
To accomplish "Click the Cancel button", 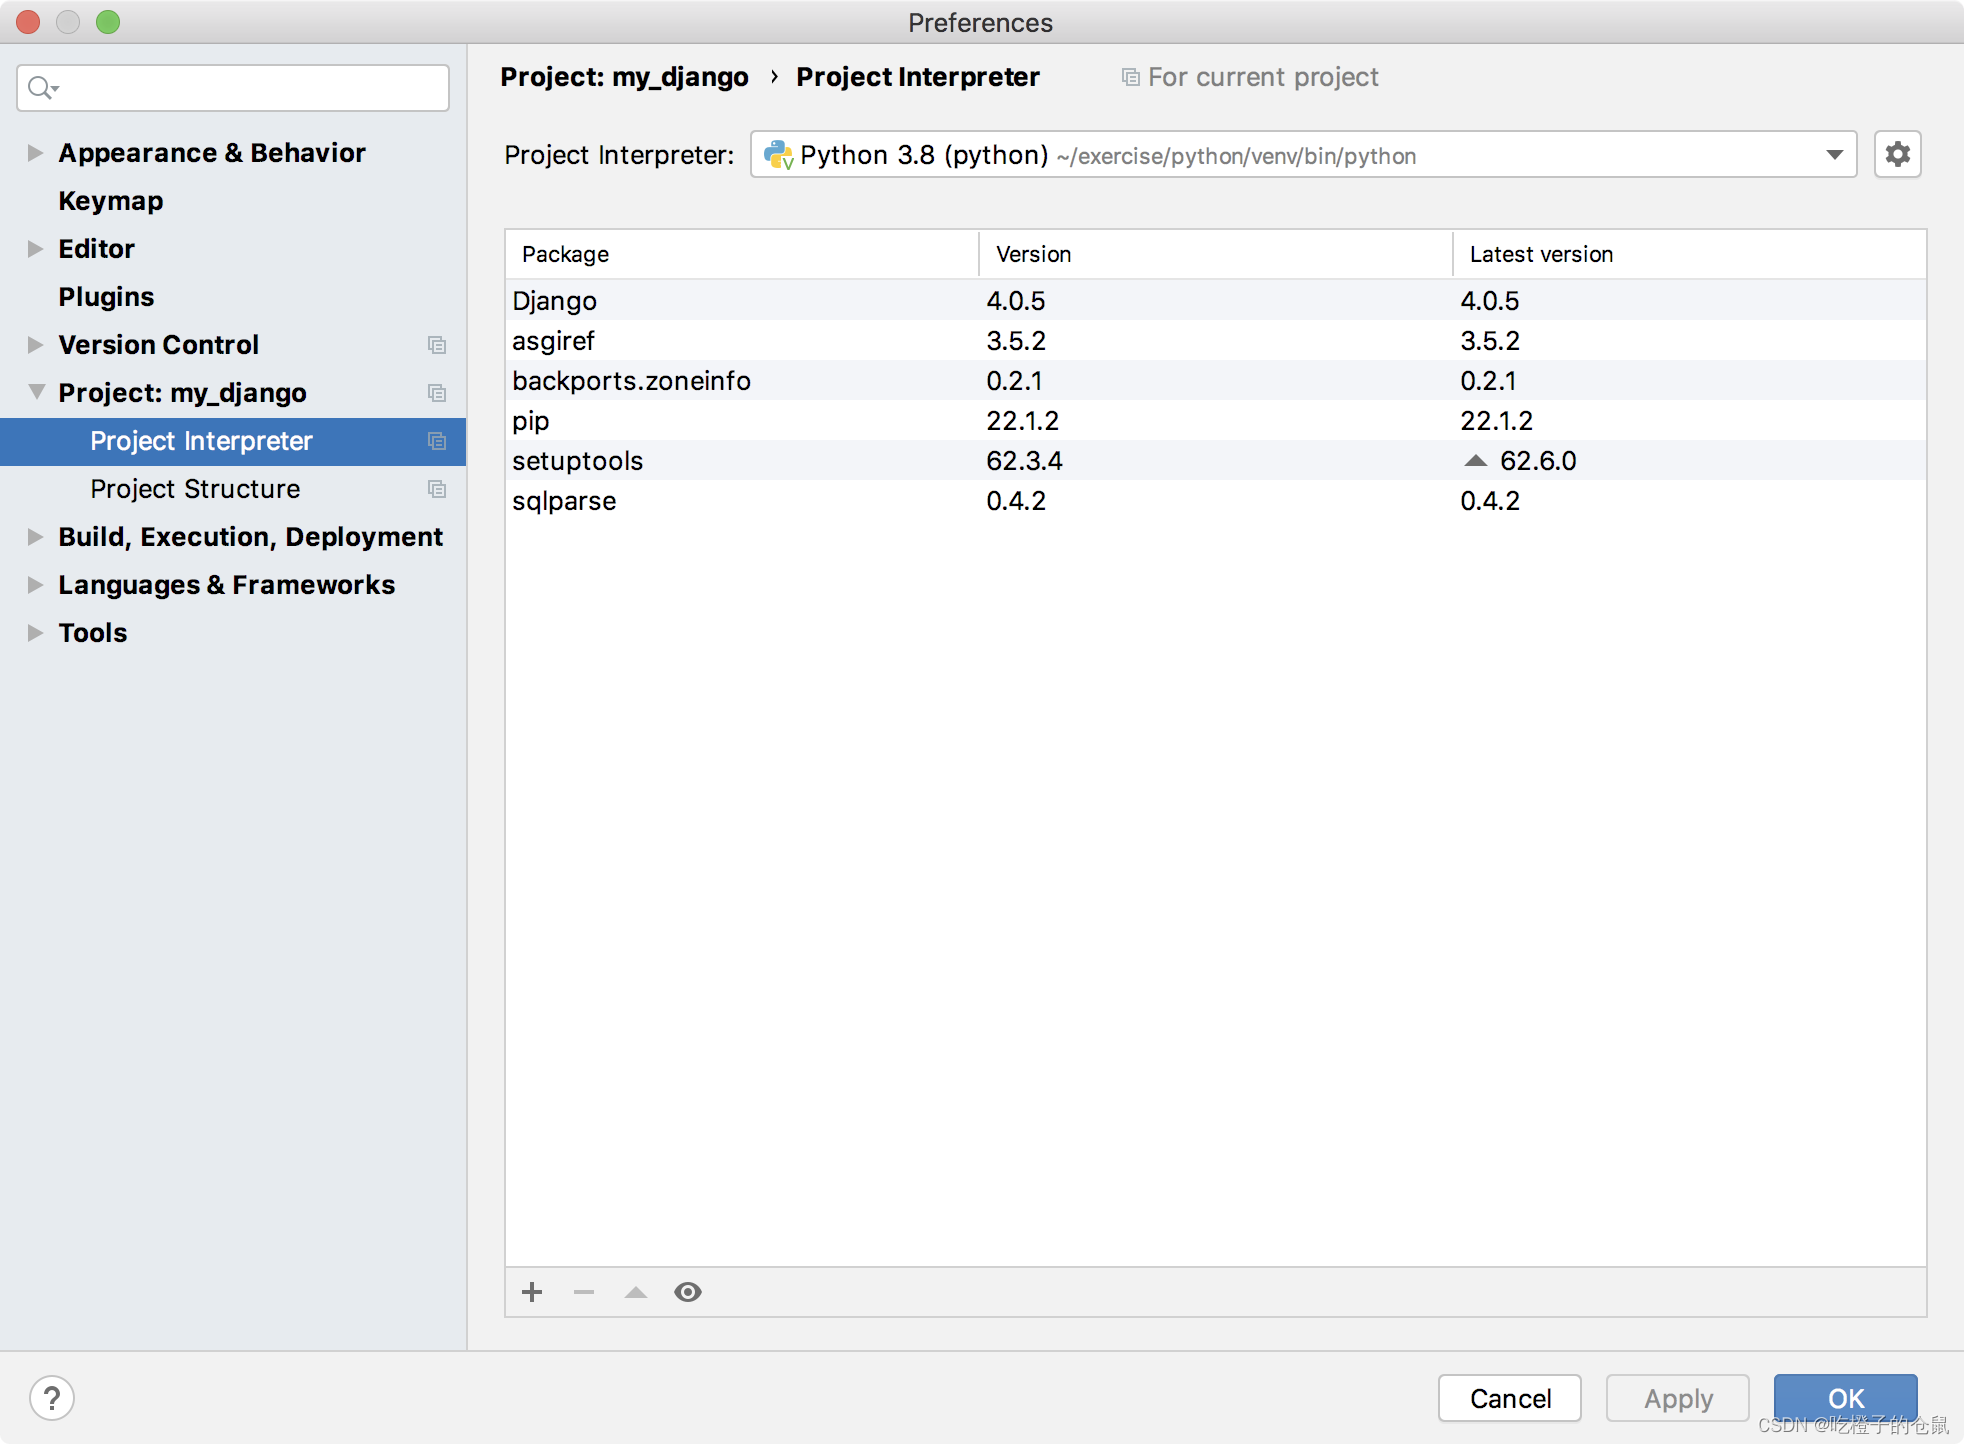I will tap(1510, 1398).
